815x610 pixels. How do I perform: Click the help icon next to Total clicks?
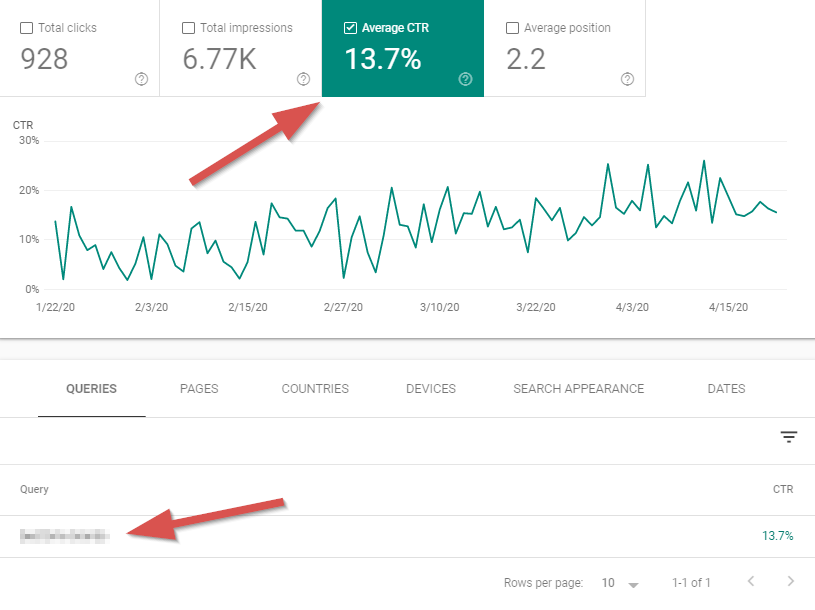pos(141,80)
